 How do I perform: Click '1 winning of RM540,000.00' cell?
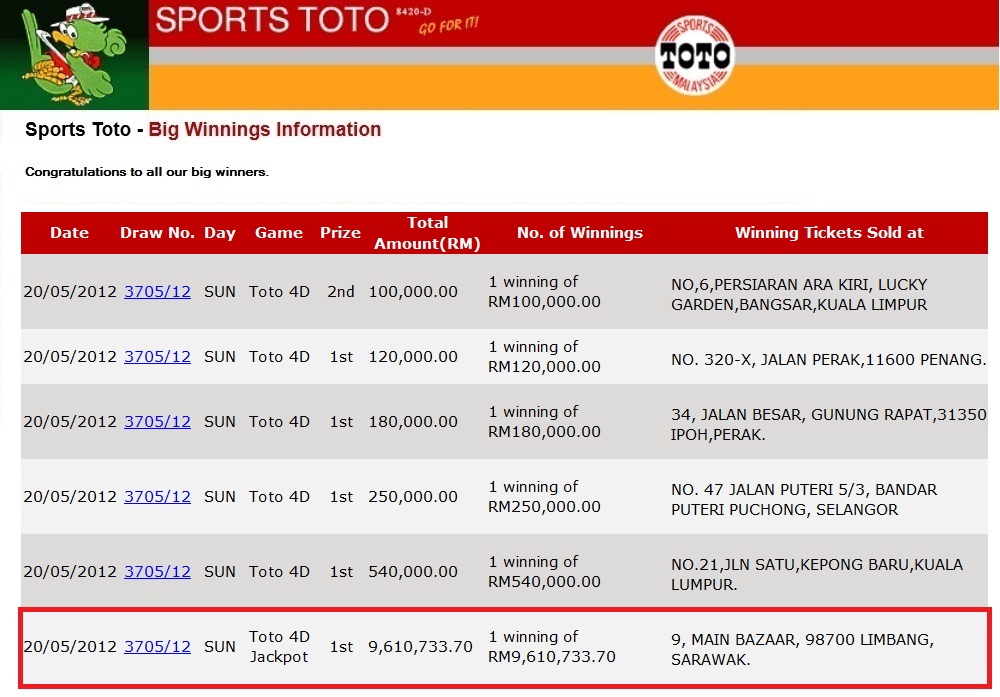point(544,572)
